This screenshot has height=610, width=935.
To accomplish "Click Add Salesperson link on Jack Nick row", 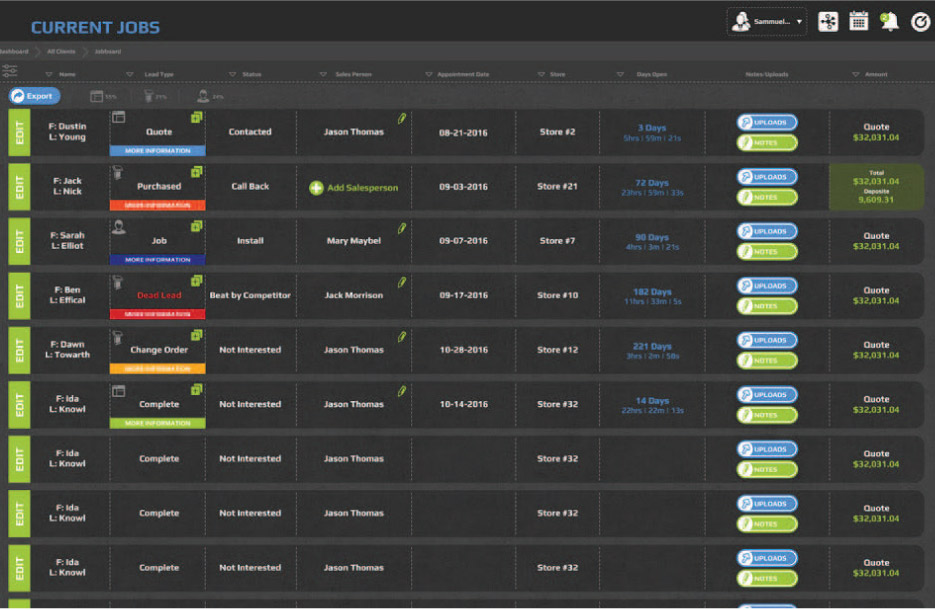I will (x=363, y=188).
